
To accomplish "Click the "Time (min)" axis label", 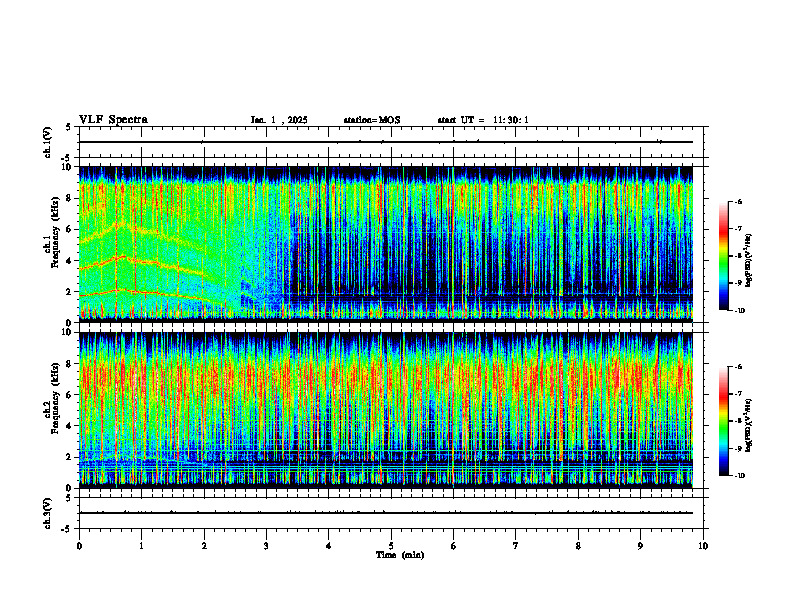I will [400, 555].
